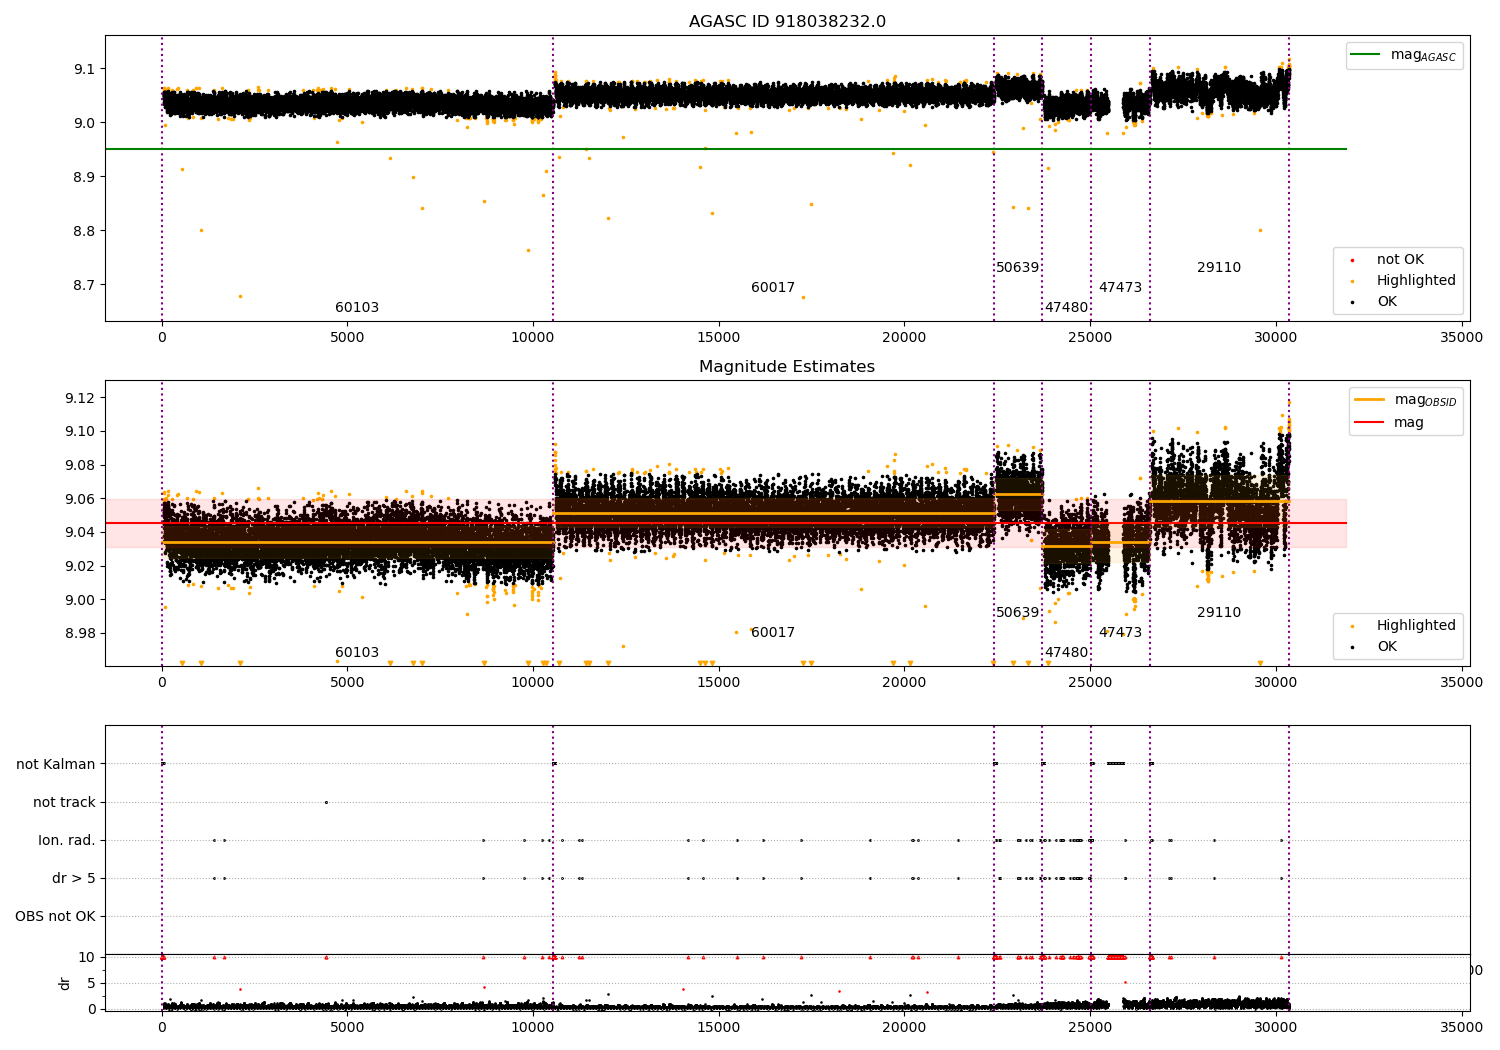Click the 15000 x-tick below the Magnitude Estimates plot
This screenshot has height=1050, width=1500.
[719, 682]
